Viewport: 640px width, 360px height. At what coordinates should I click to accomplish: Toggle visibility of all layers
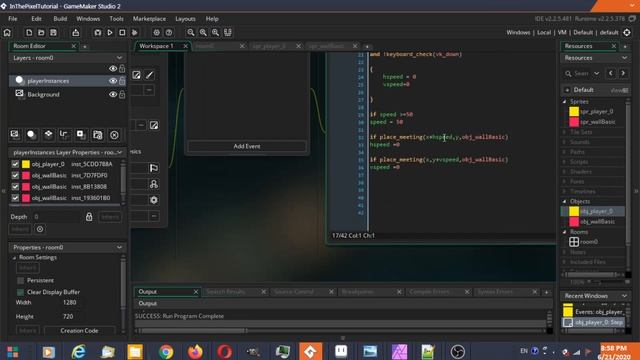click(x=113, y=69)
